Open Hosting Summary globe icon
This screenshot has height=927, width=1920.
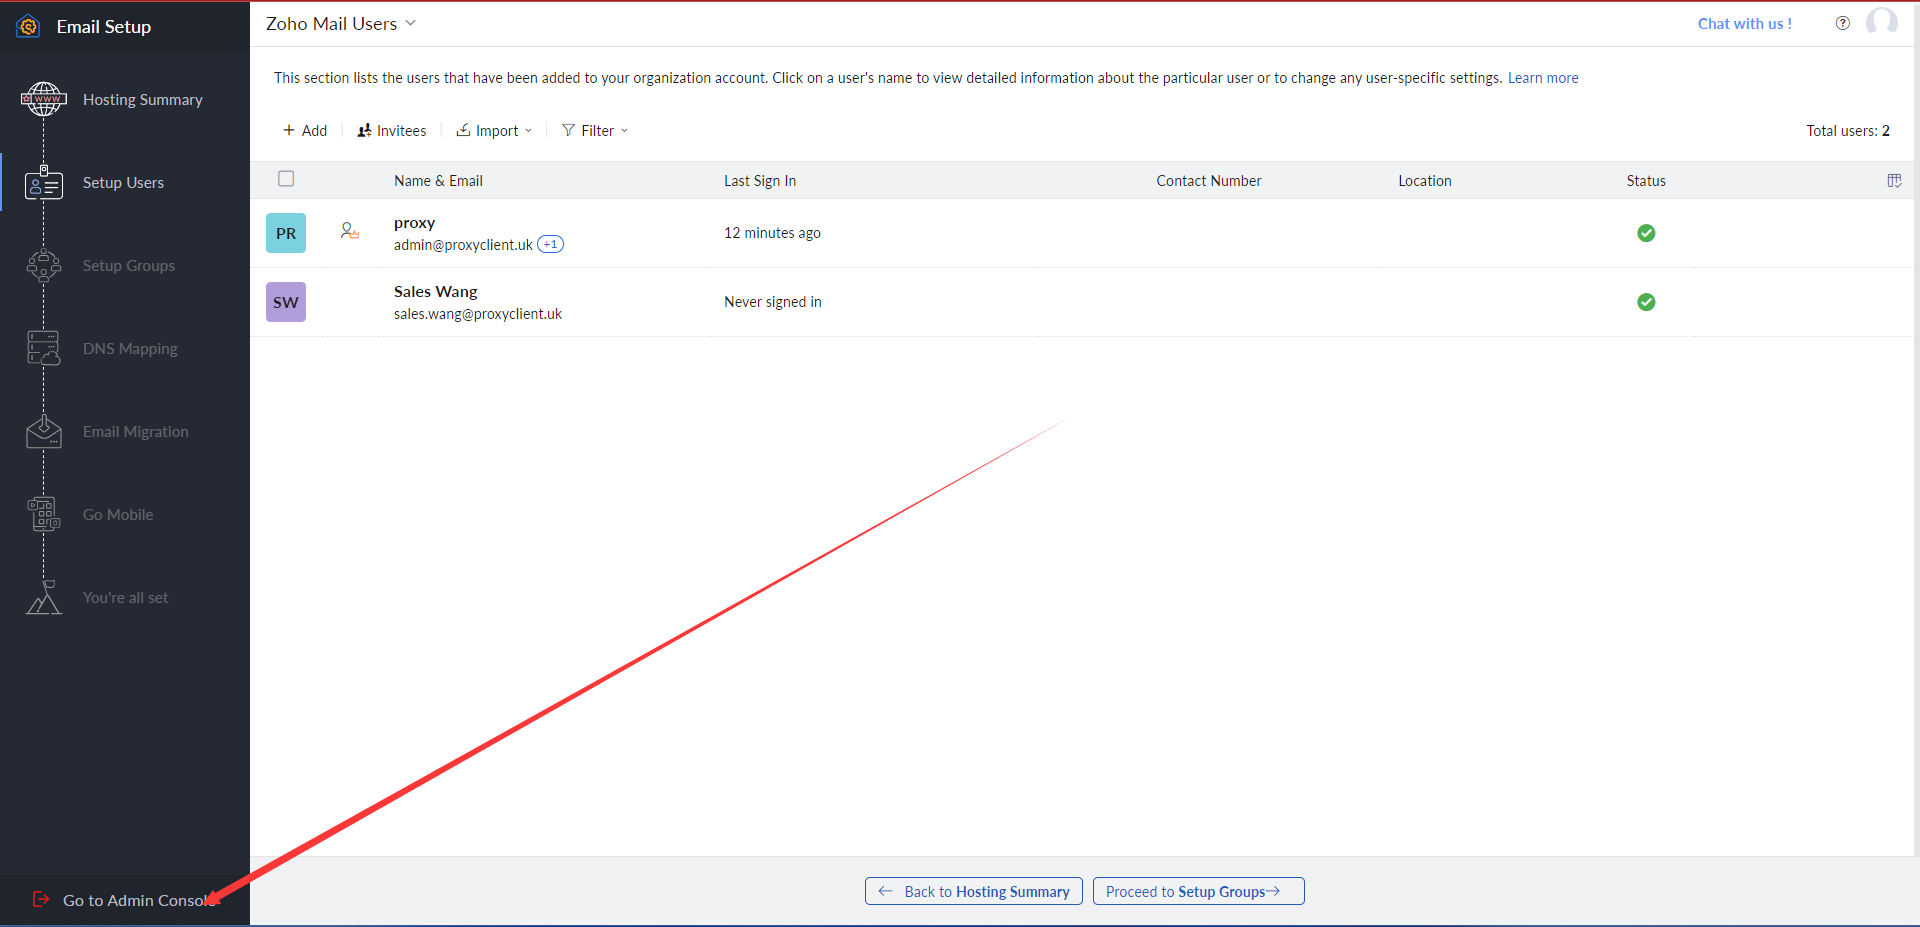(44, 99)
